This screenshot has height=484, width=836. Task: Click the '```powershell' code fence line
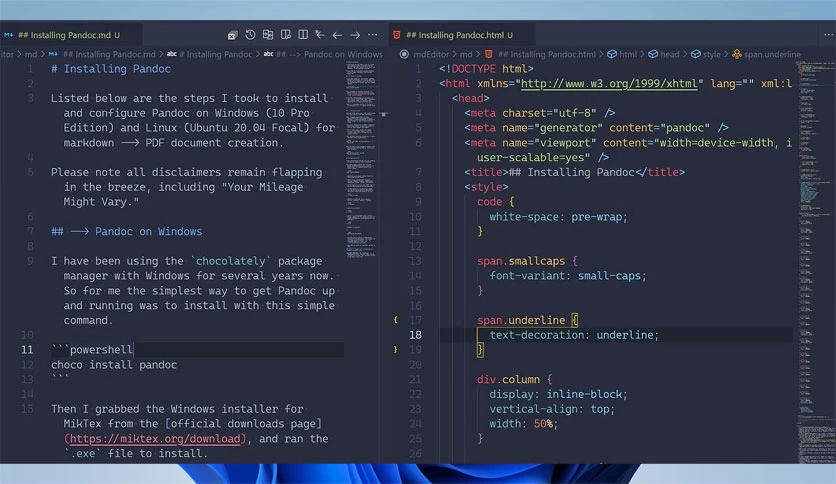click(92, 350)
